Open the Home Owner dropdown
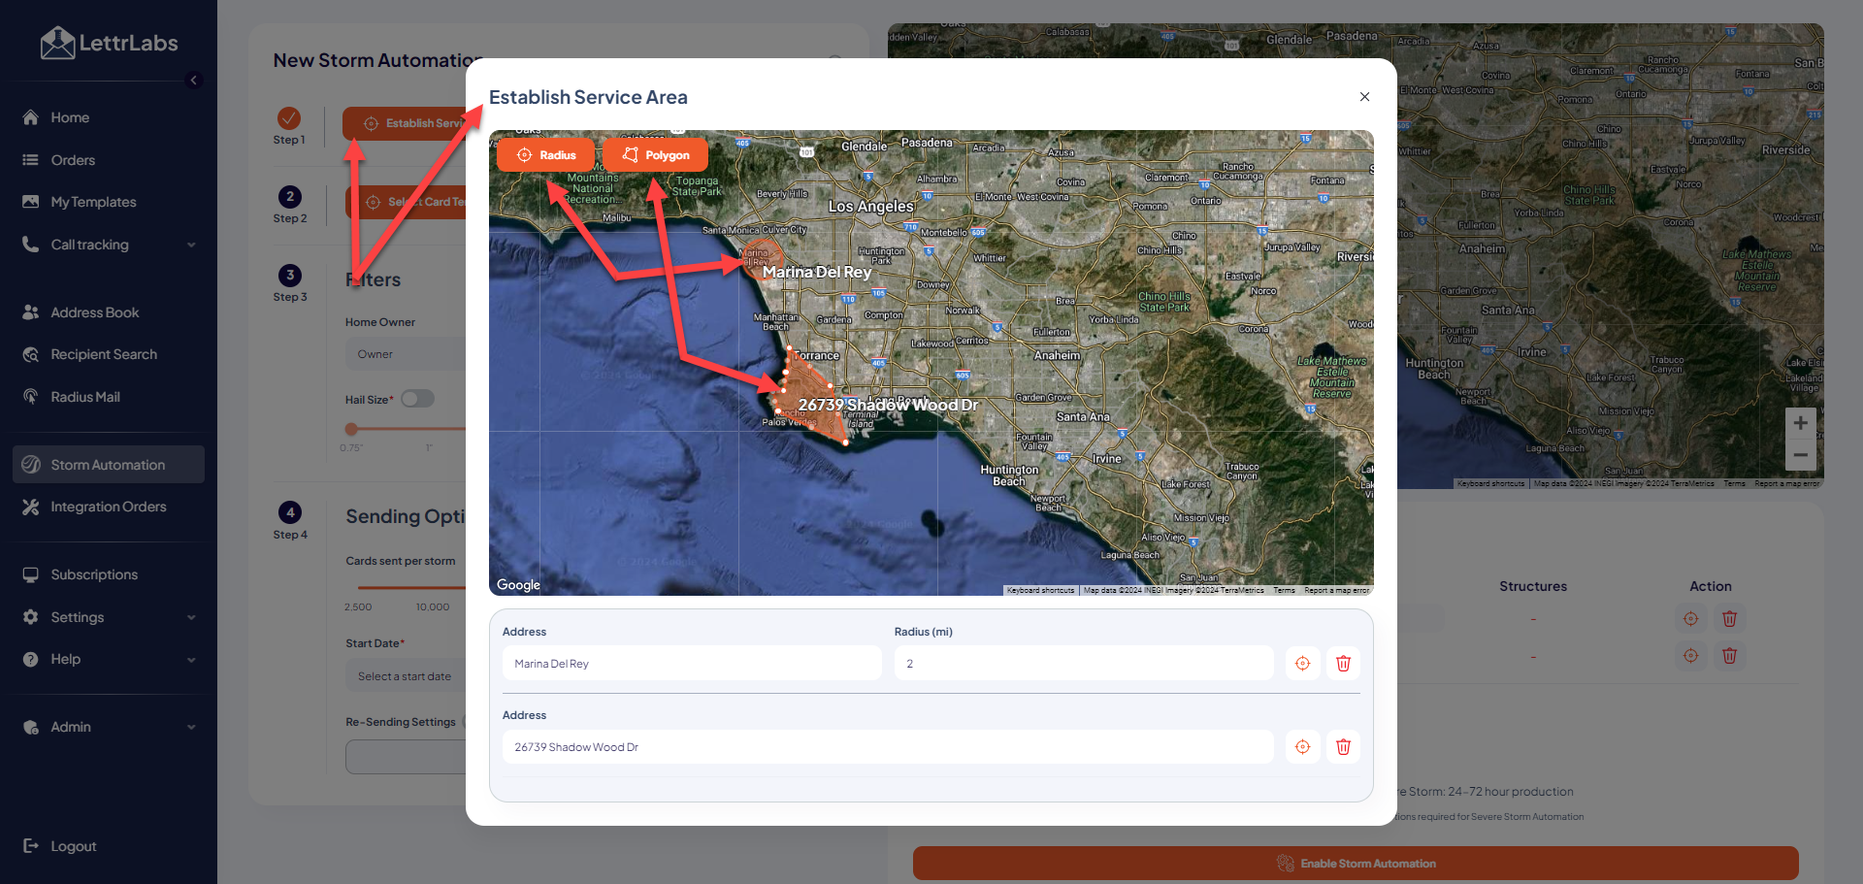This screenshot has height=884, width=1863. pyautogui.click(x=405, y=354)
